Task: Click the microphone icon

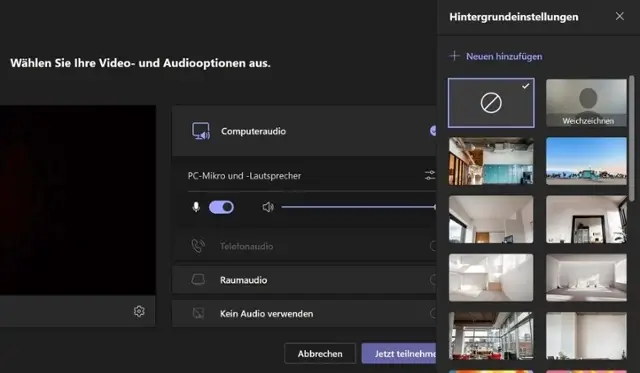Action: (x=196, y=207)
